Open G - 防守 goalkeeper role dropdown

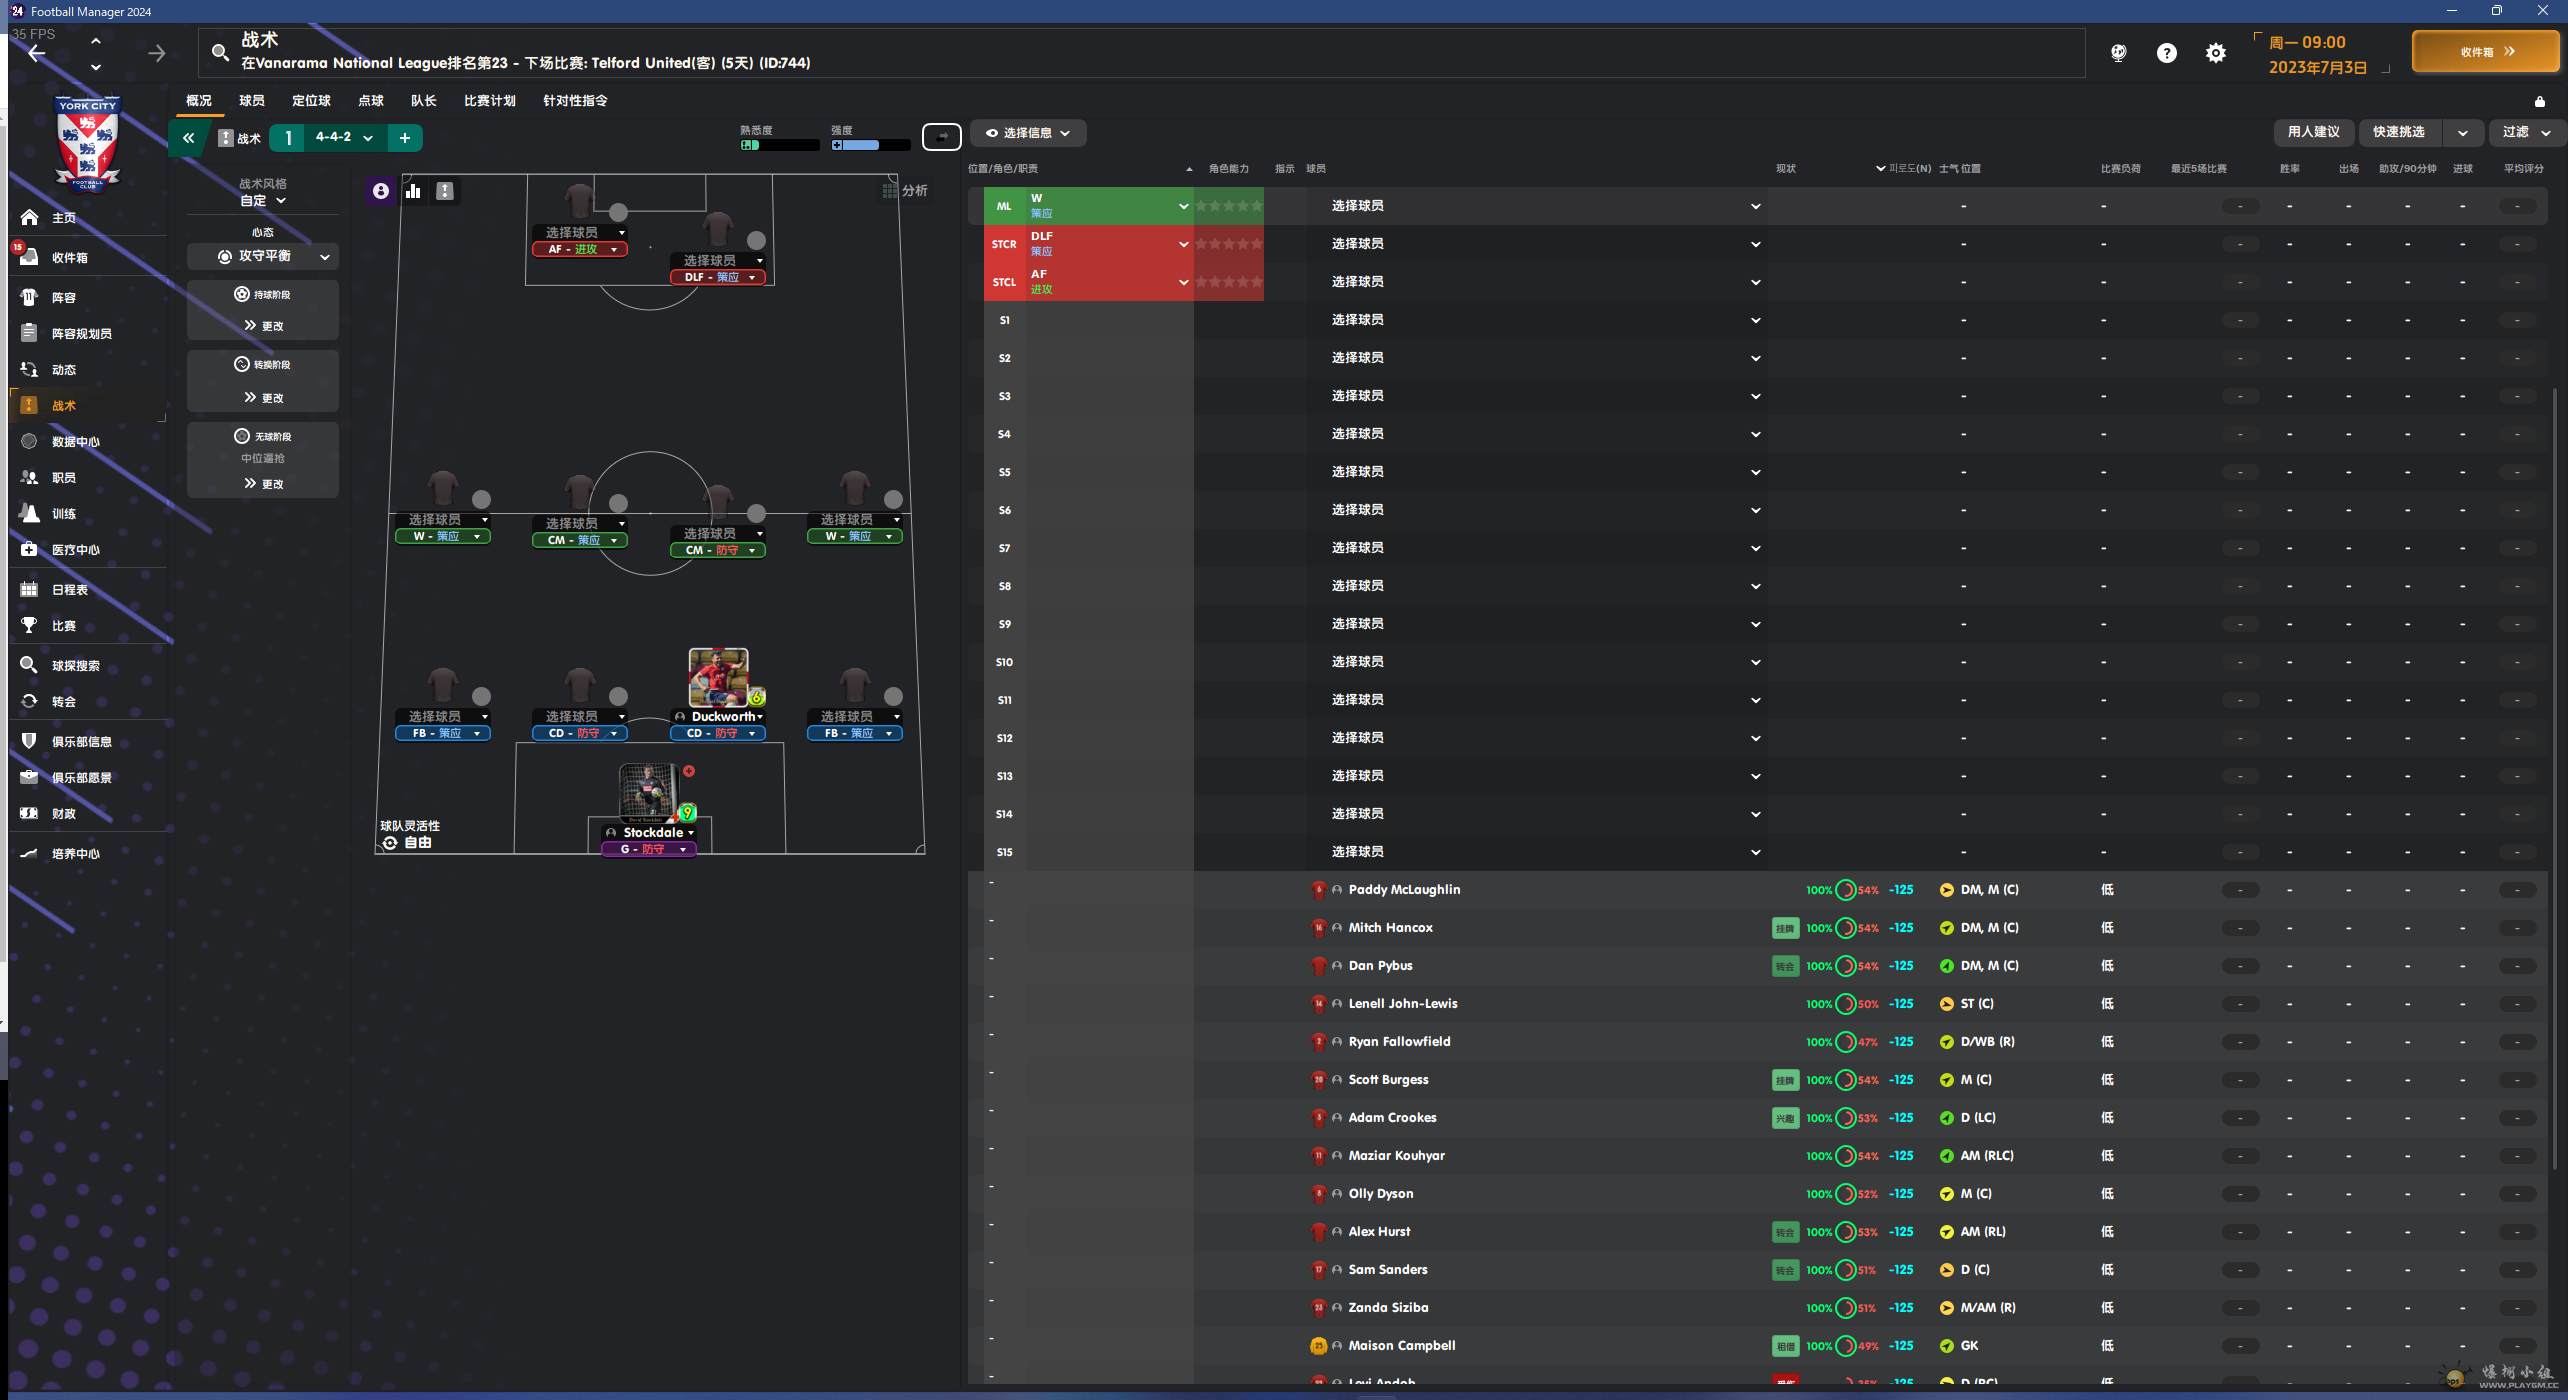(x=648, y=850)
